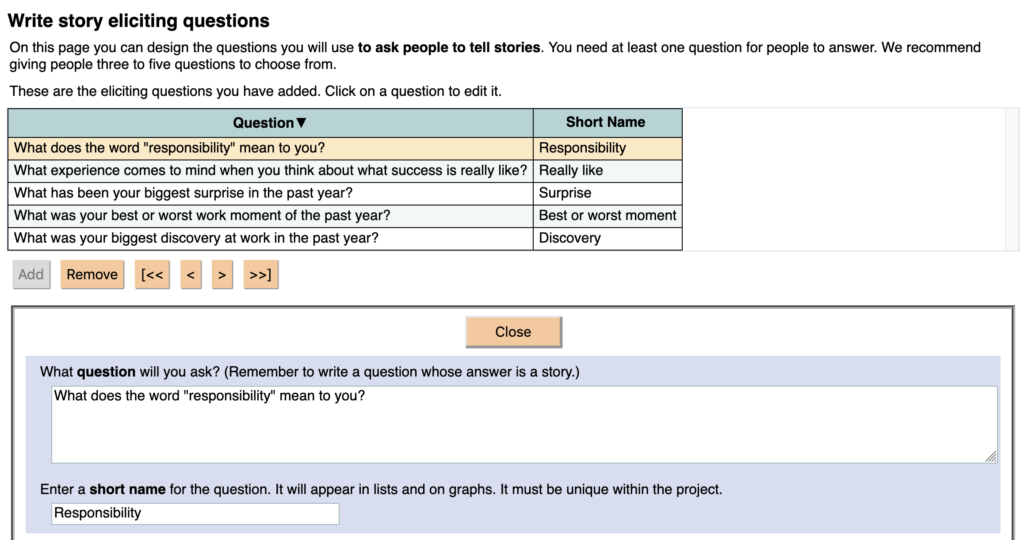Click the "Best or worst moment" short name cell

pyautogui.click(x=607, y=216)
